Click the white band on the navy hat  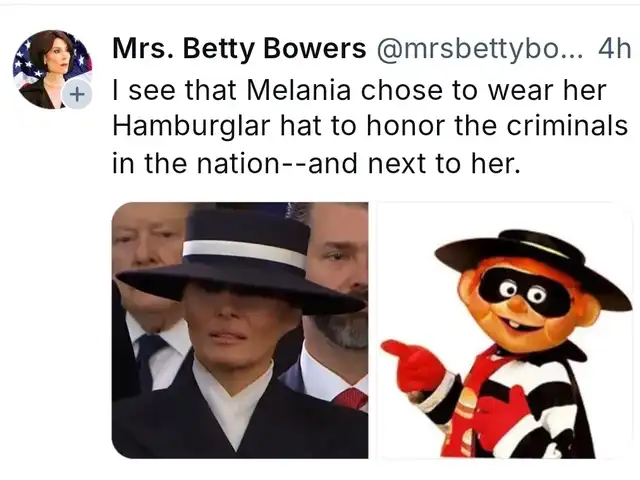click(x=244, y=252)
